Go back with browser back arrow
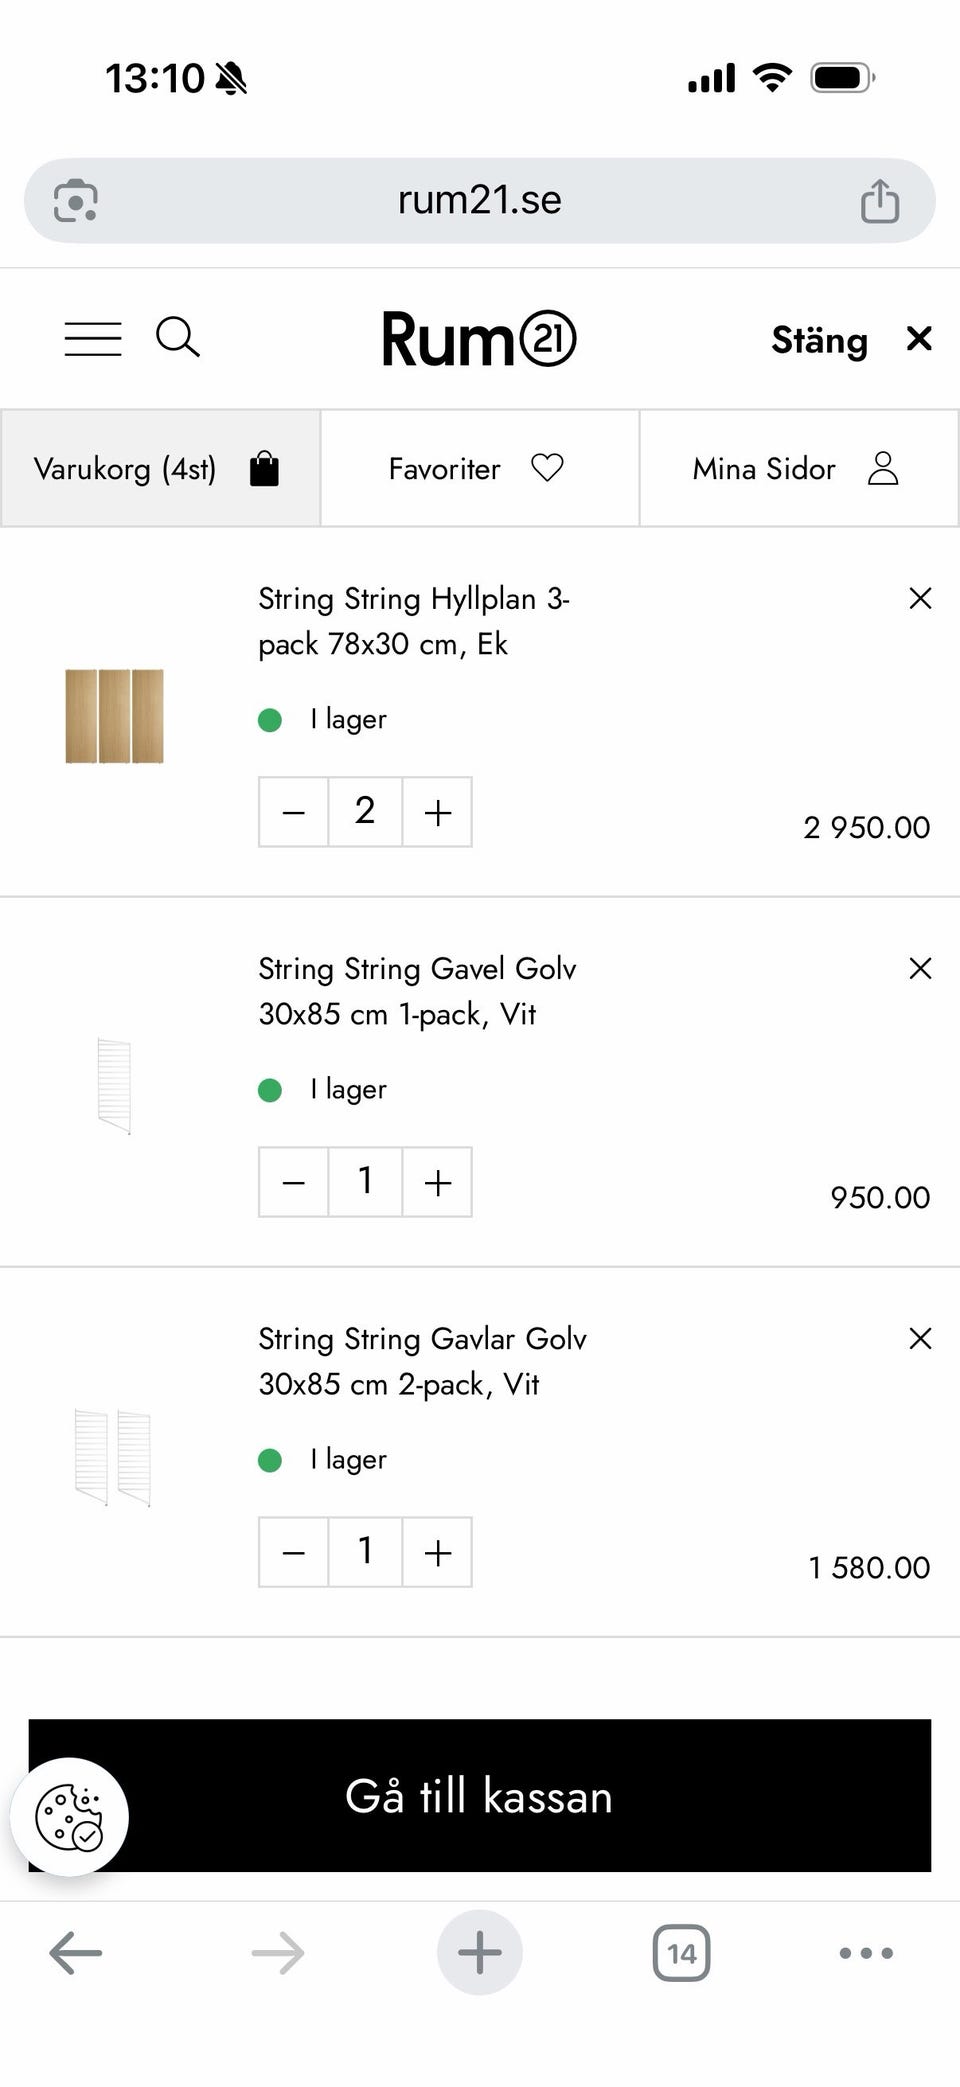The width and height of the screenshot is (960, 2087). (76, 1953)
